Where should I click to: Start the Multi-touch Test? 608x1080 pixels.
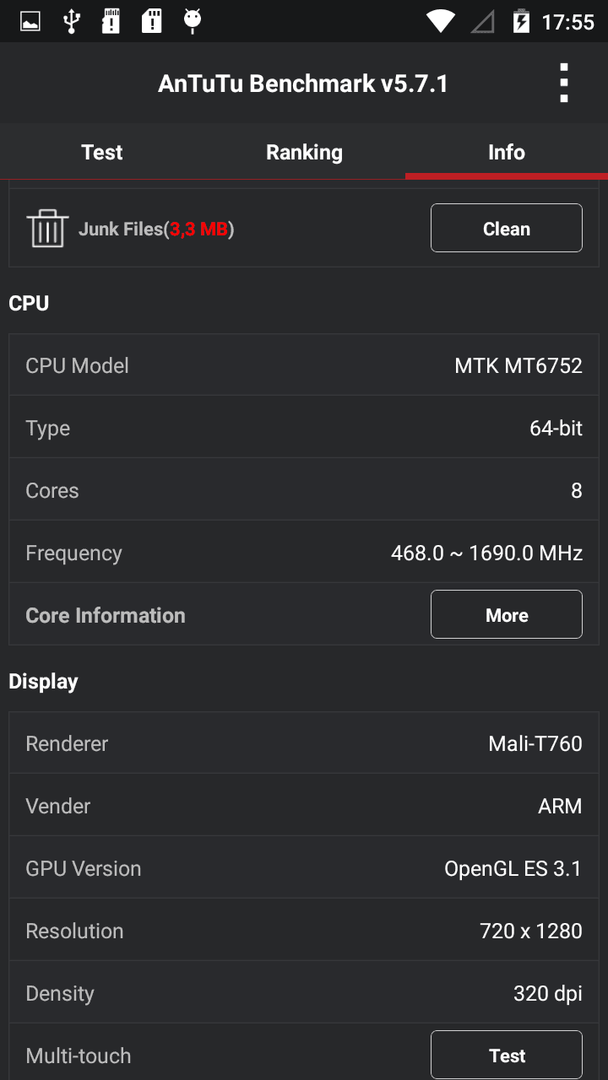506,1055
